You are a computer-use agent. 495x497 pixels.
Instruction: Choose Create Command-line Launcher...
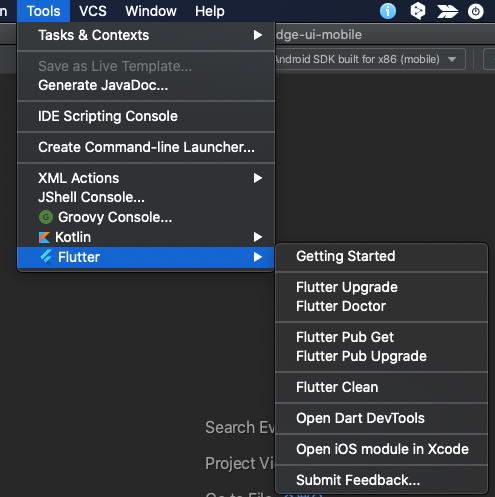pos(146,147)
